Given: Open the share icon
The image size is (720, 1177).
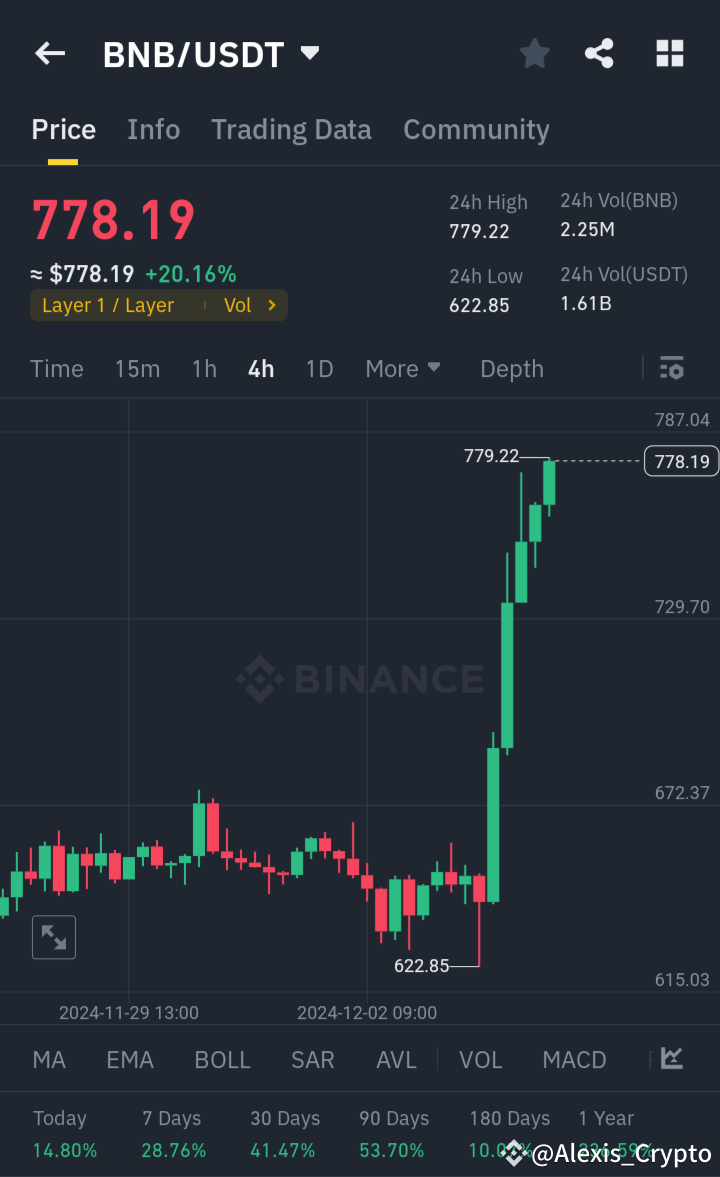Looking at the screenshot, I should click(x=599, y=53).
